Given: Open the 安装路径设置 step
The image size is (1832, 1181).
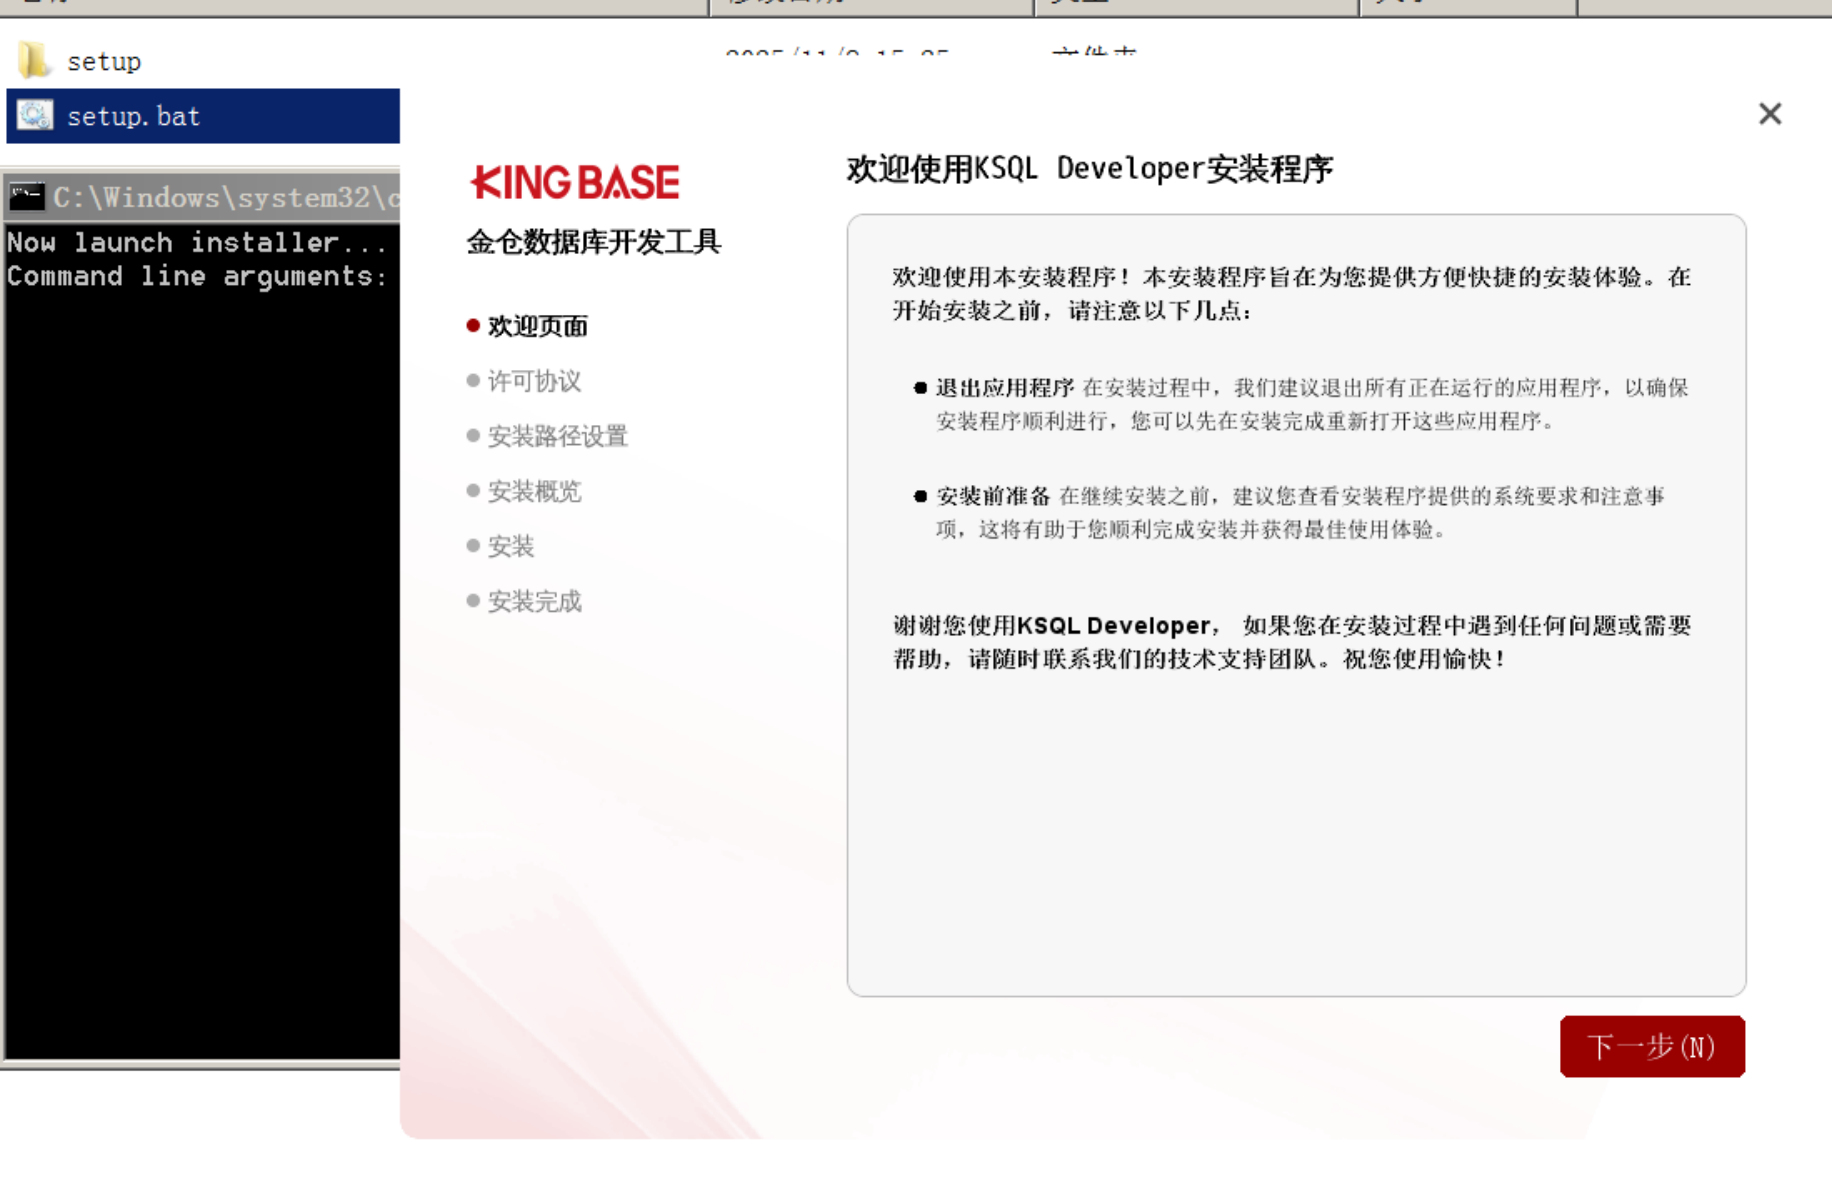Looking at the screenshot, I should 556,436.
